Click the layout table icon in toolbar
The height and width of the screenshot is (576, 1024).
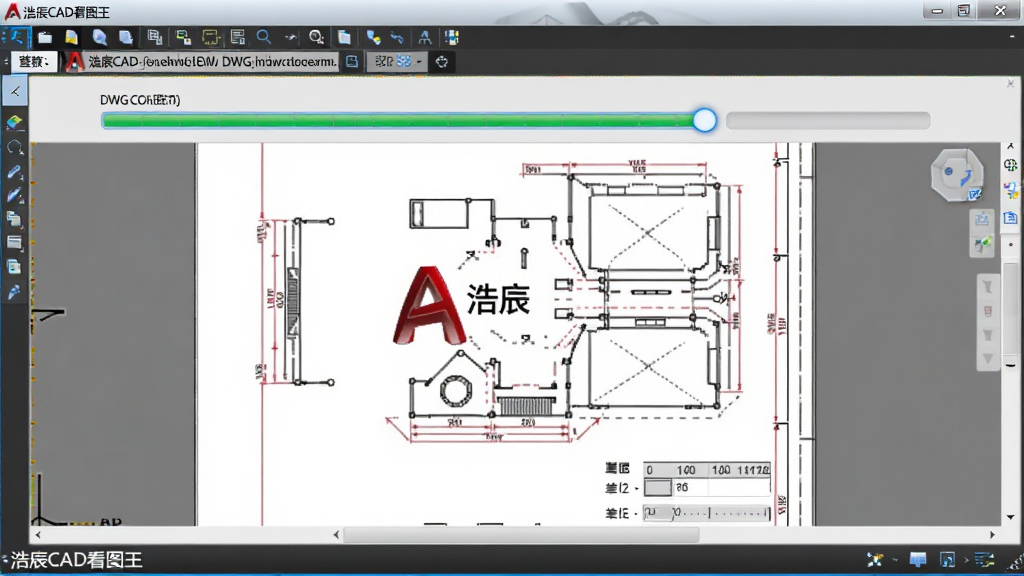155,38
